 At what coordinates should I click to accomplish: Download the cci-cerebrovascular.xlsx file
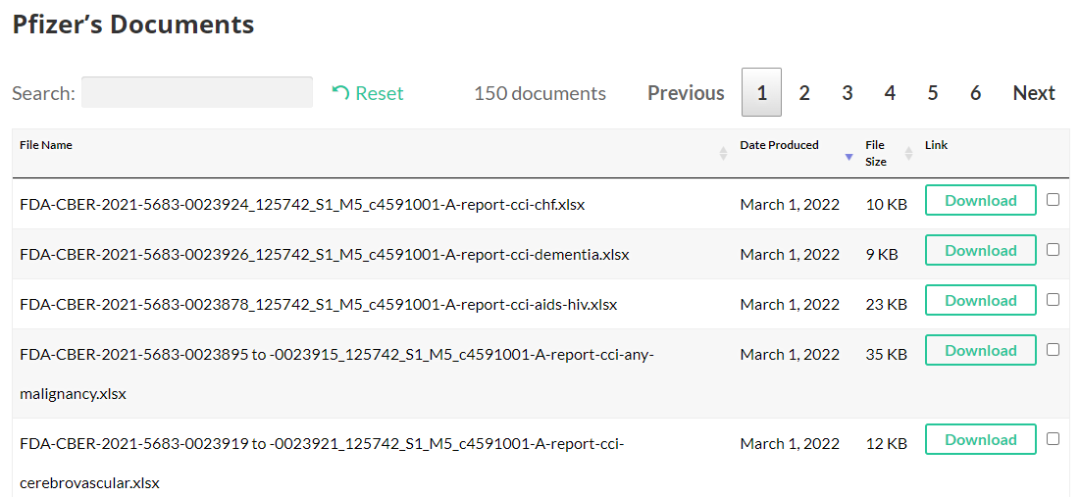tap(981, 439)
